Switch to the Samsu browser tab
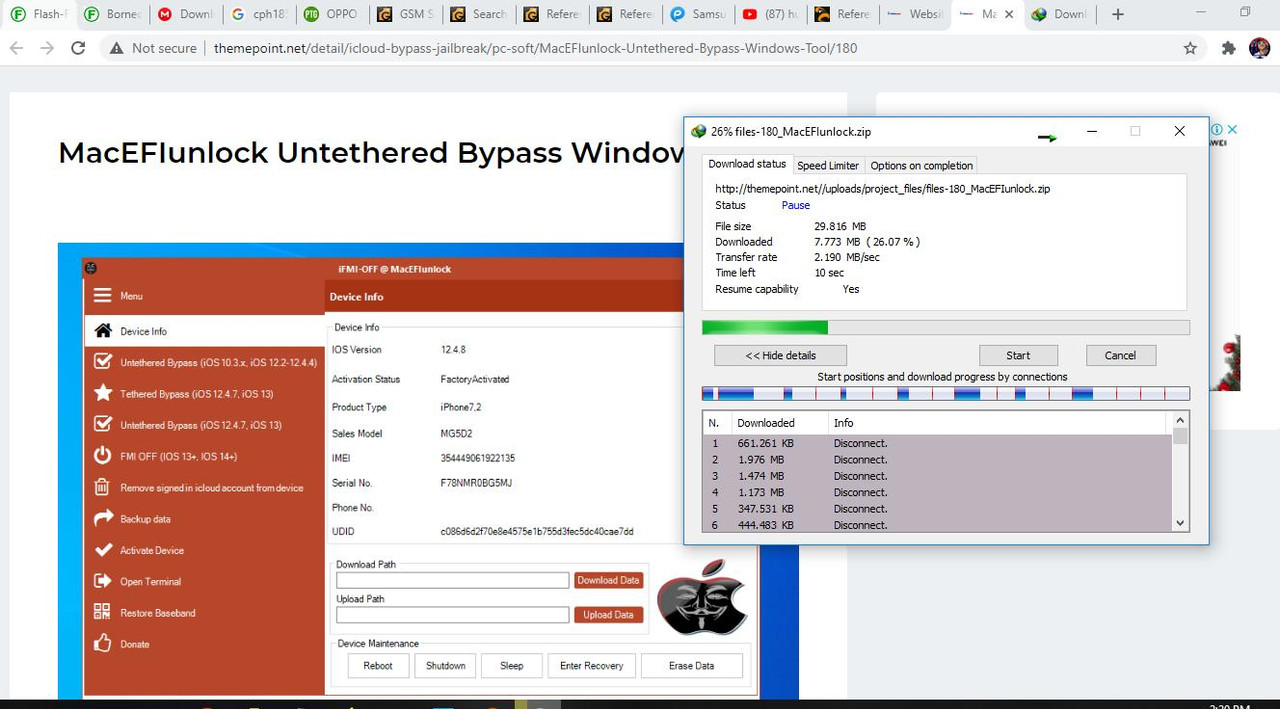The image size is (1280, 709). tap(698, 14)
